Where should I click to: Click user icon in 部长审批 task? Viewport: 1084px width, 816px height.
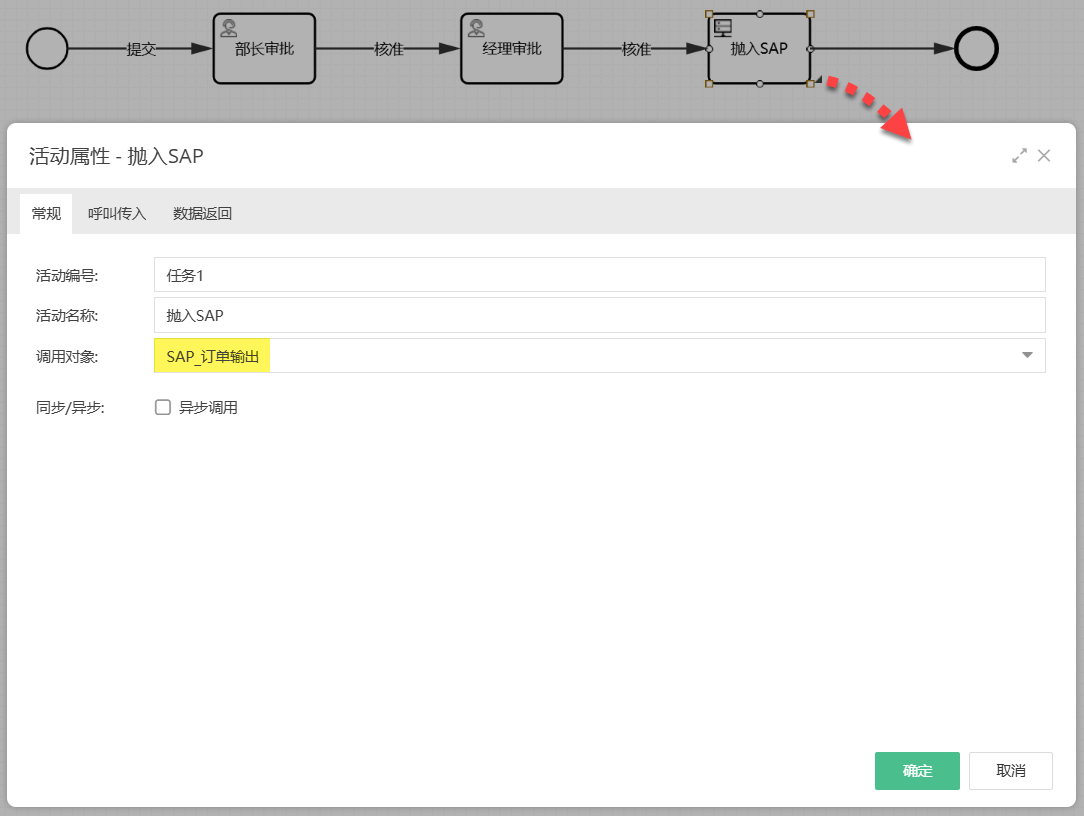coord(229,28)
